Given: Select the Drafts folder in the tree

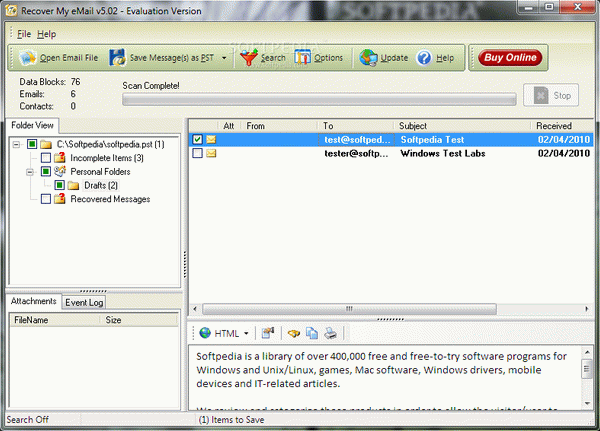Looking at the screenshot, I should (101, 185).
